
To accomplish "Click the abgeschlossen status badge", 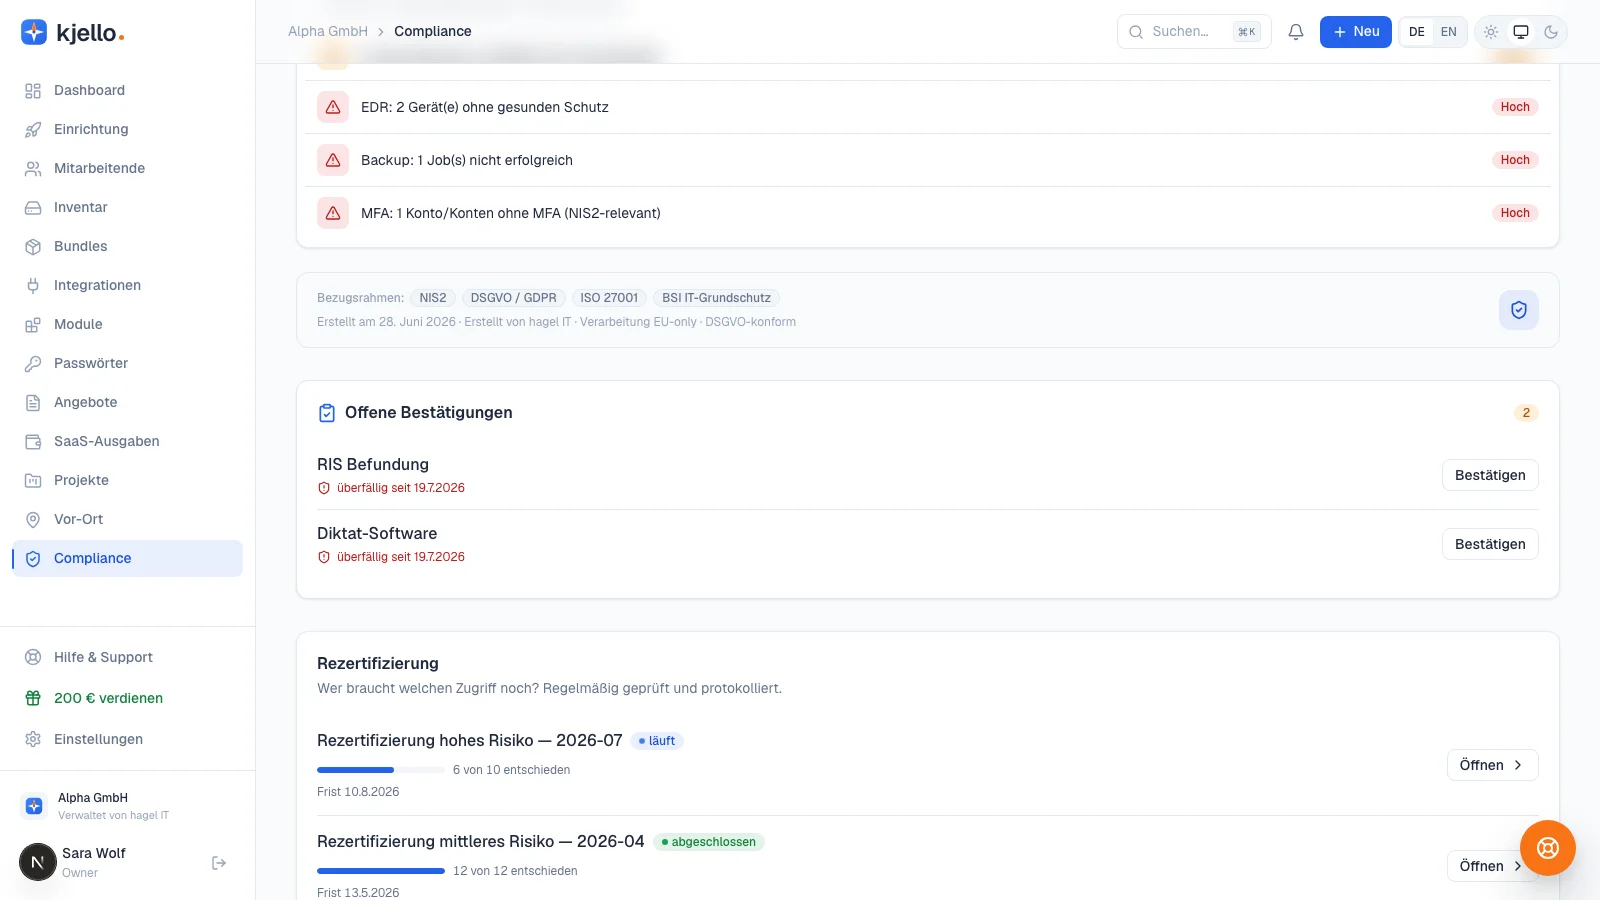I will coord(709,842).
